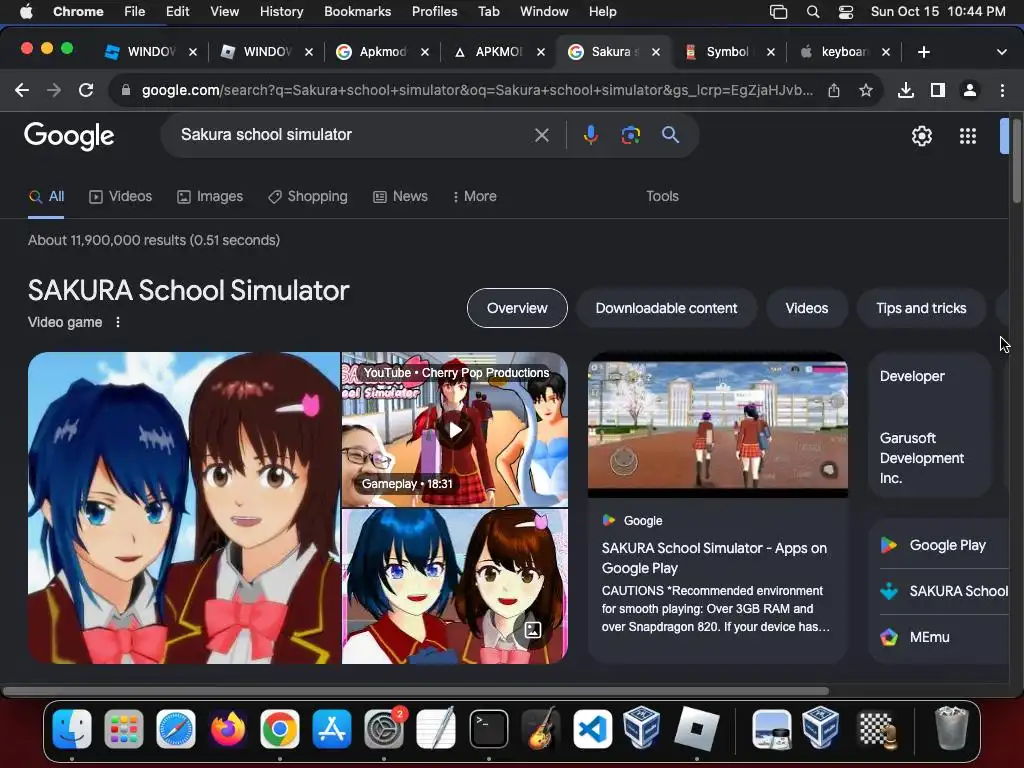1024x768 pixels.
Task: Open Terminal from the dock
Action: (x=488, y=729)
